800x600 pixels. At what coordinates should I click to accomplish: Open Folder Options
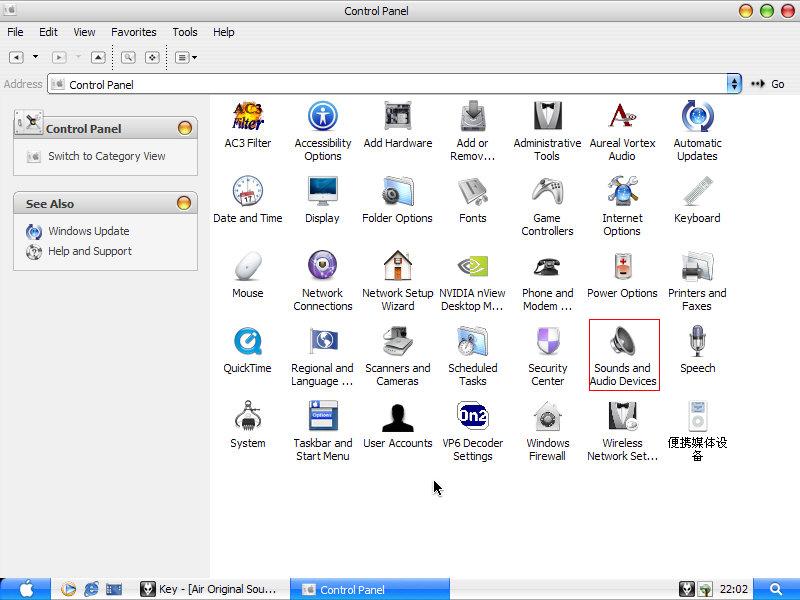point(397,200)
